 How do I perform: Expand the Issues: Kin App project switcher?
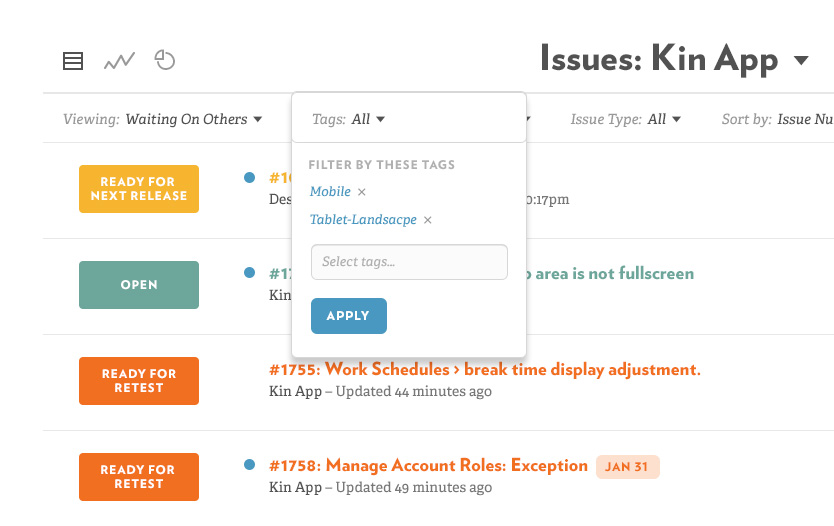pyautogui.click(x=674, y=60)
